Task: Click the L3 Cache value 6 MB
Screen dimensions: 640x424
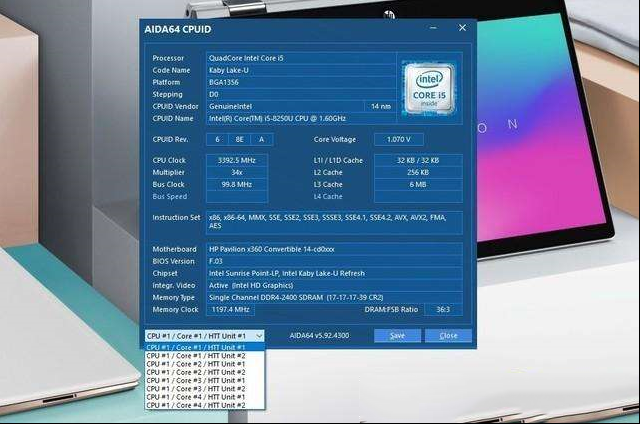Action: click(x=418, y=184)
